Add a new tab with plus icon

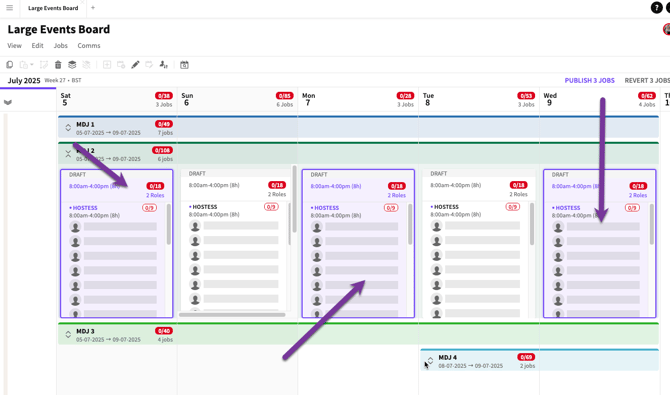(93, 8)
